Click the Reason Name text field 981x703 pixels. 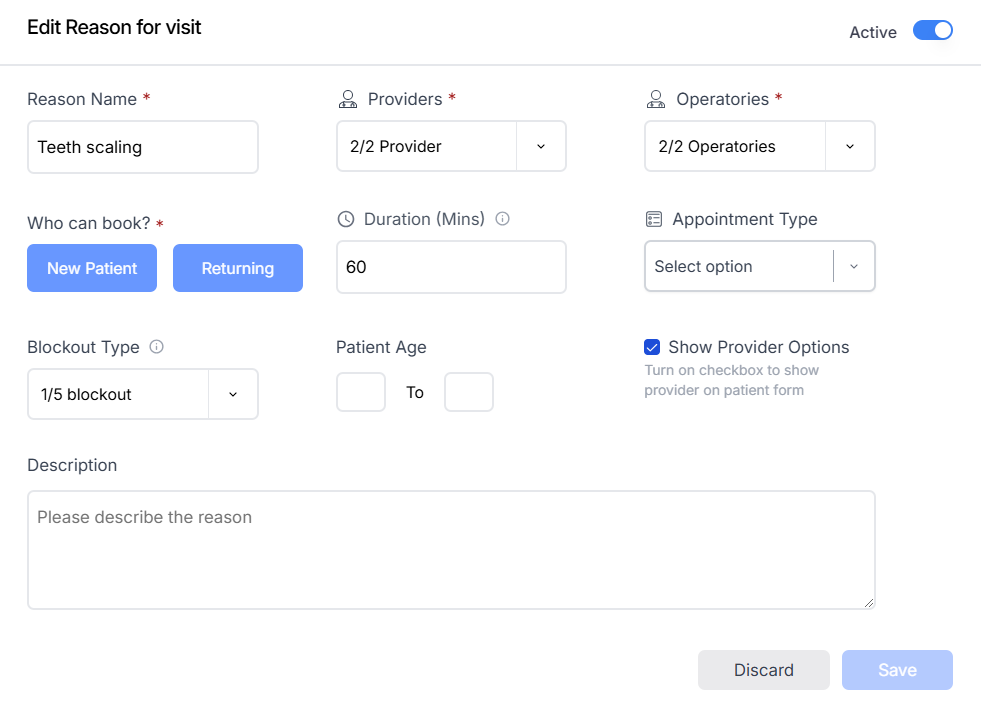point(143,147)
